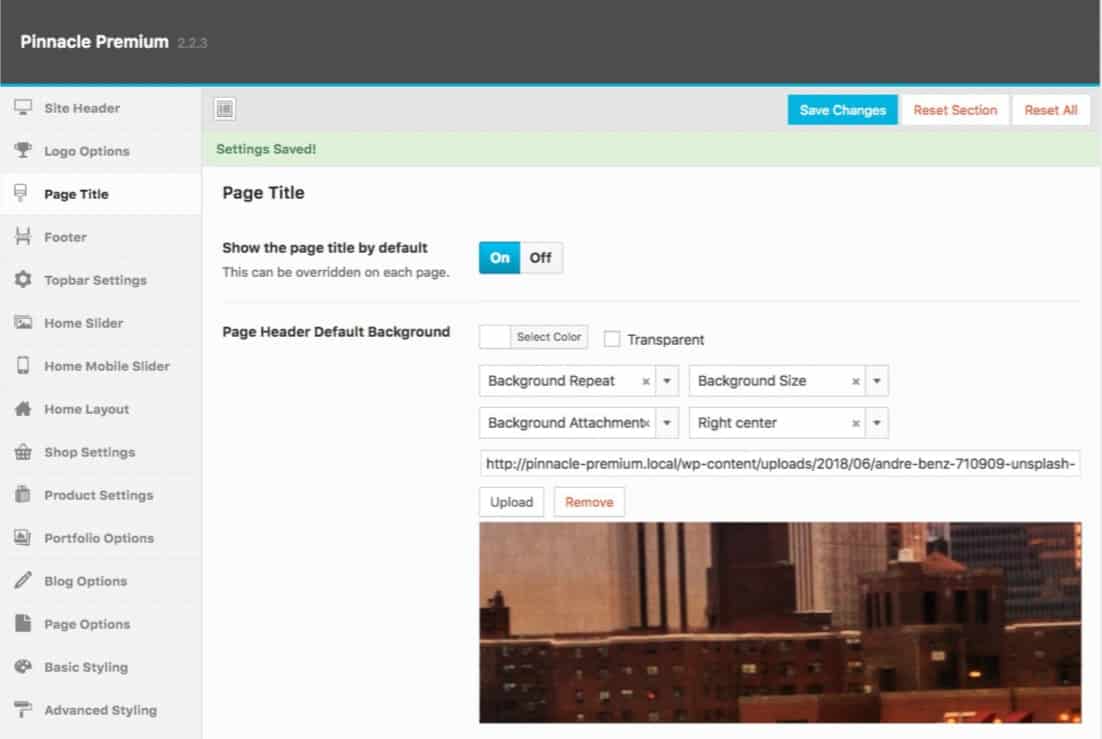Click Upload to choose a background image
Viewport: 1102px width, 739px height.
(512, 502)
